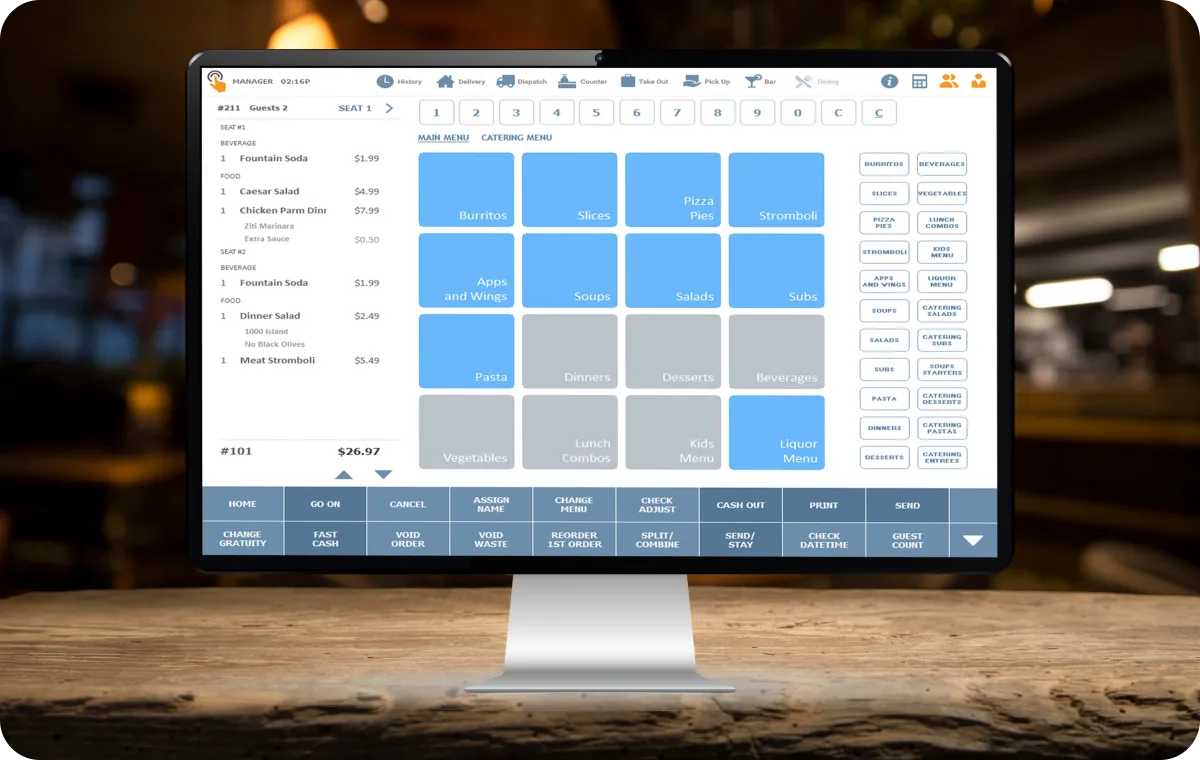Select the Bar cocktail glass icon

pyautogui.click(x=753, y=81)
